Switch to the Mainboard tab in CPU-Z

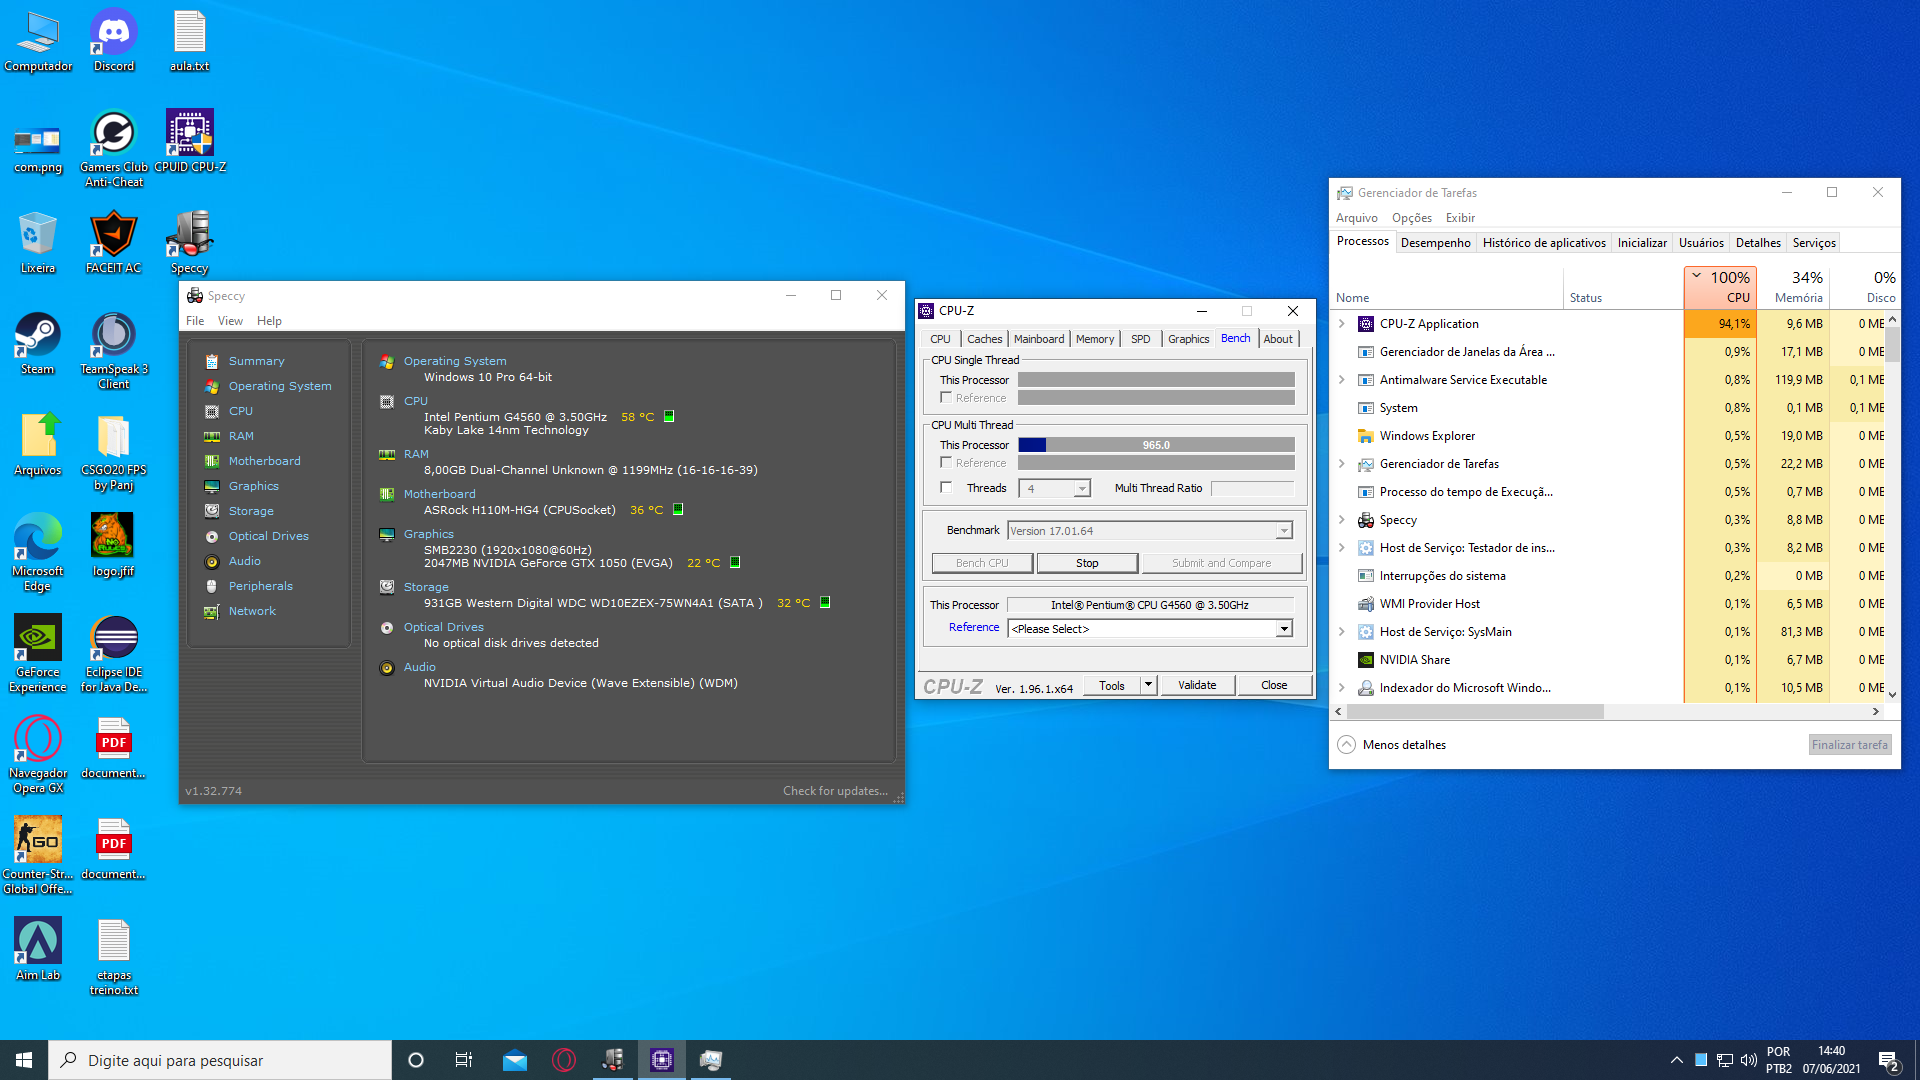pyautogui.click(x=1039, y=339)
